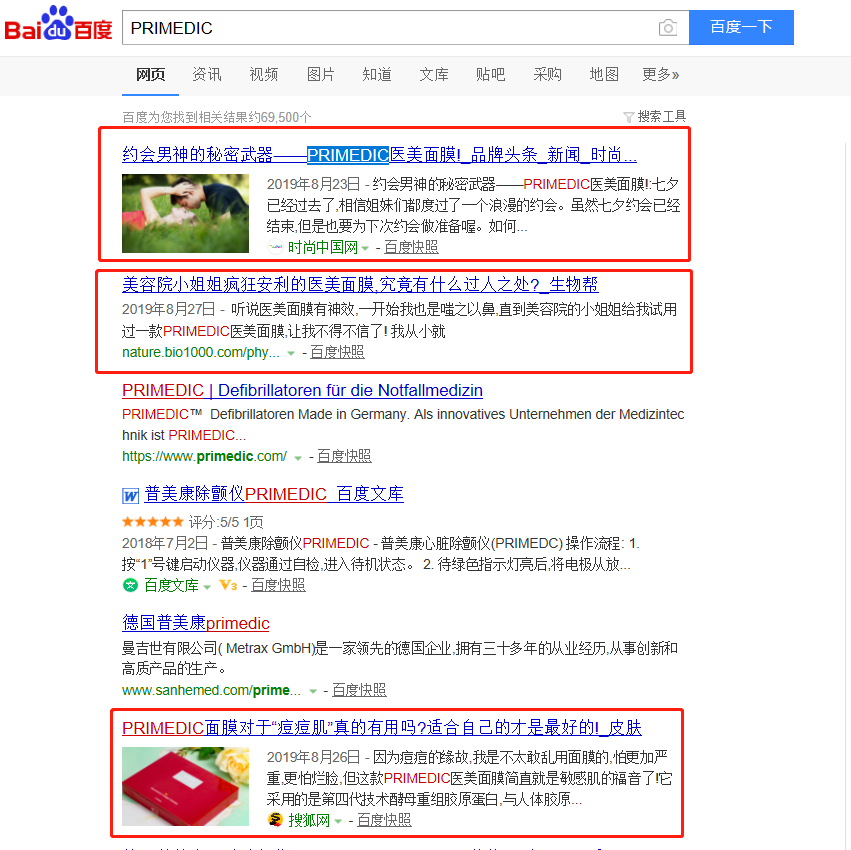
Task: Click the green 百度文库 source badge icon
Action: [x=130, y=585]
